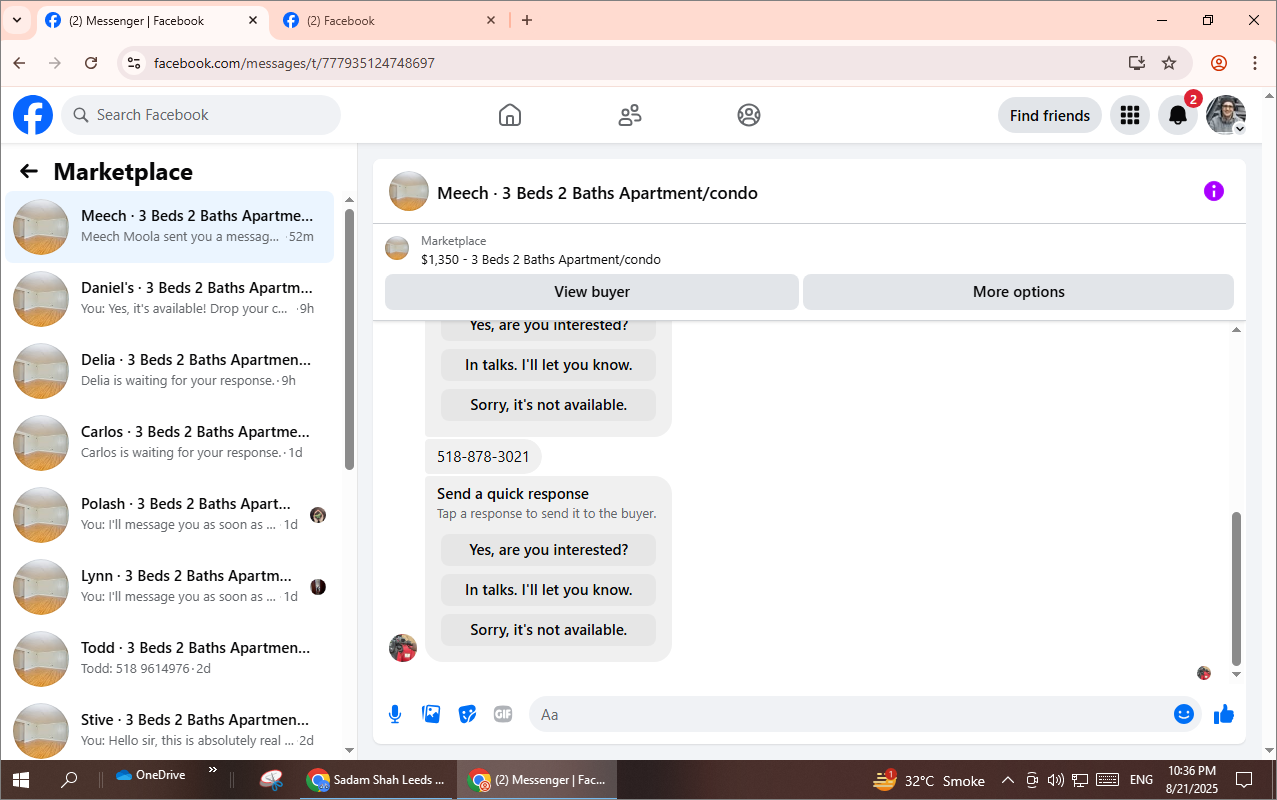Open Daniel's conversation in the list
Screen dimensions: 1277x800
pyautogui.click(x=170, y=299)
